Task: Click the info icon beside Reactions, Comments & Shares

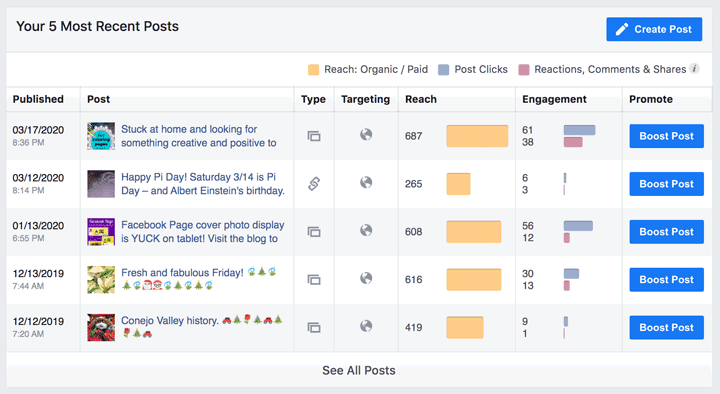Action: [x=695, y=69]
